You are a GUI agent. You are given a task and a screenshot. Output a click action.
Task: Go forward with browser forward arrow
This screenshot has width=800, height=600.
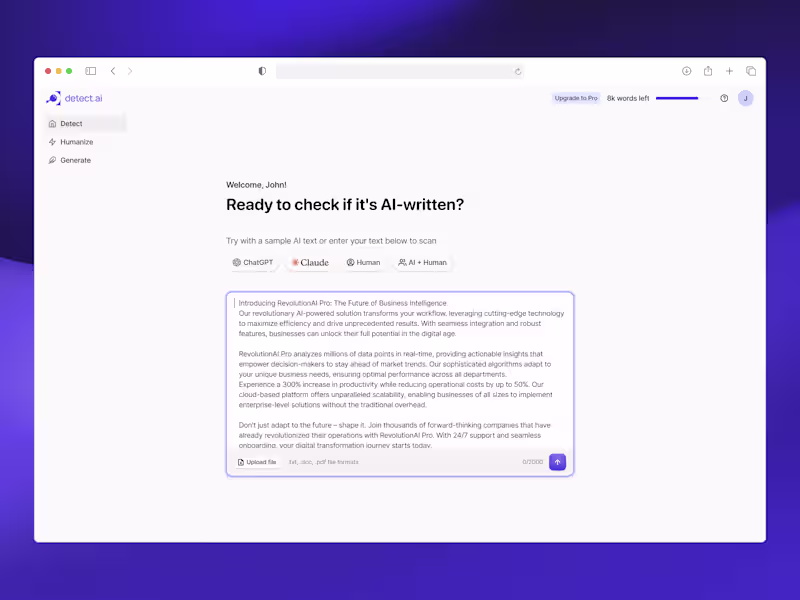[x=130, y=71]
